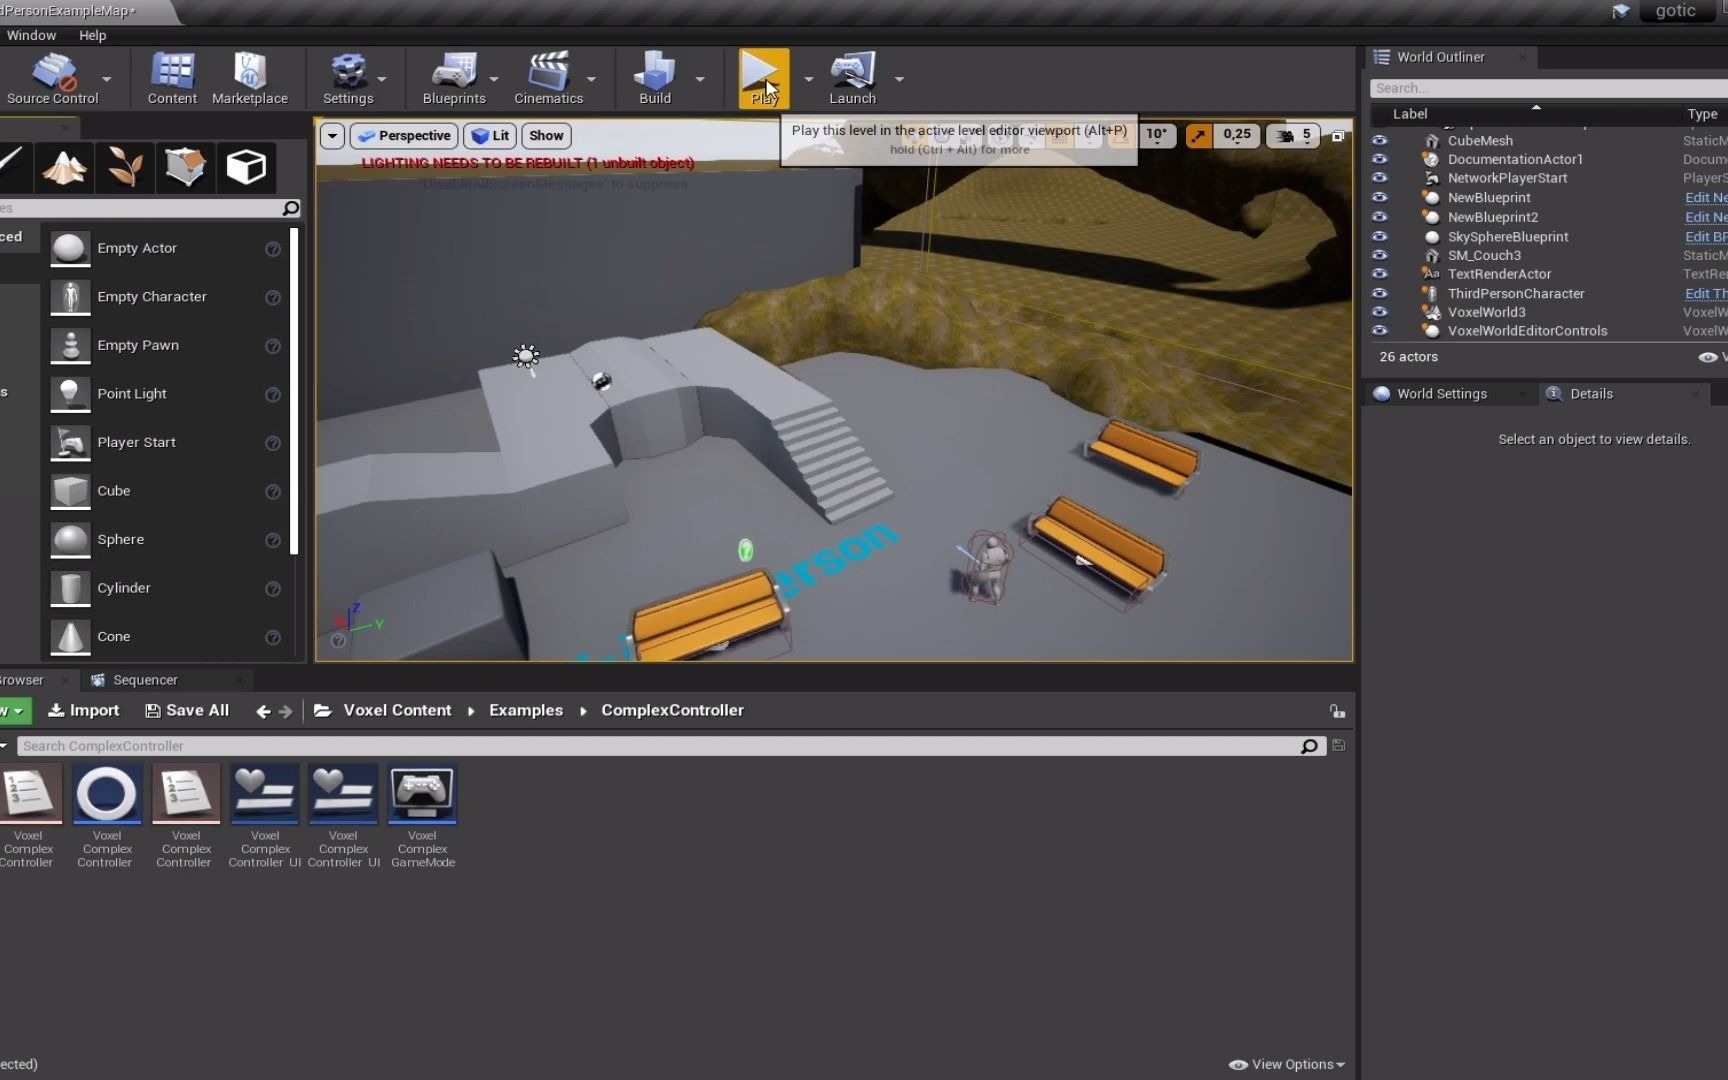
Task: Select the Voxel Complex GameMode asset thumbnail
Action: (x=422, y=795)
